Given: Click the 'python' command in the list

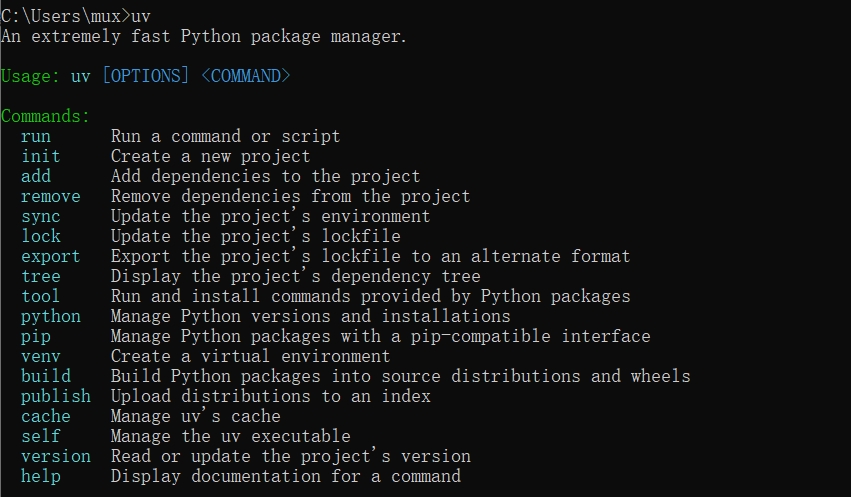Looking at the screenshot, I should 51,316.
